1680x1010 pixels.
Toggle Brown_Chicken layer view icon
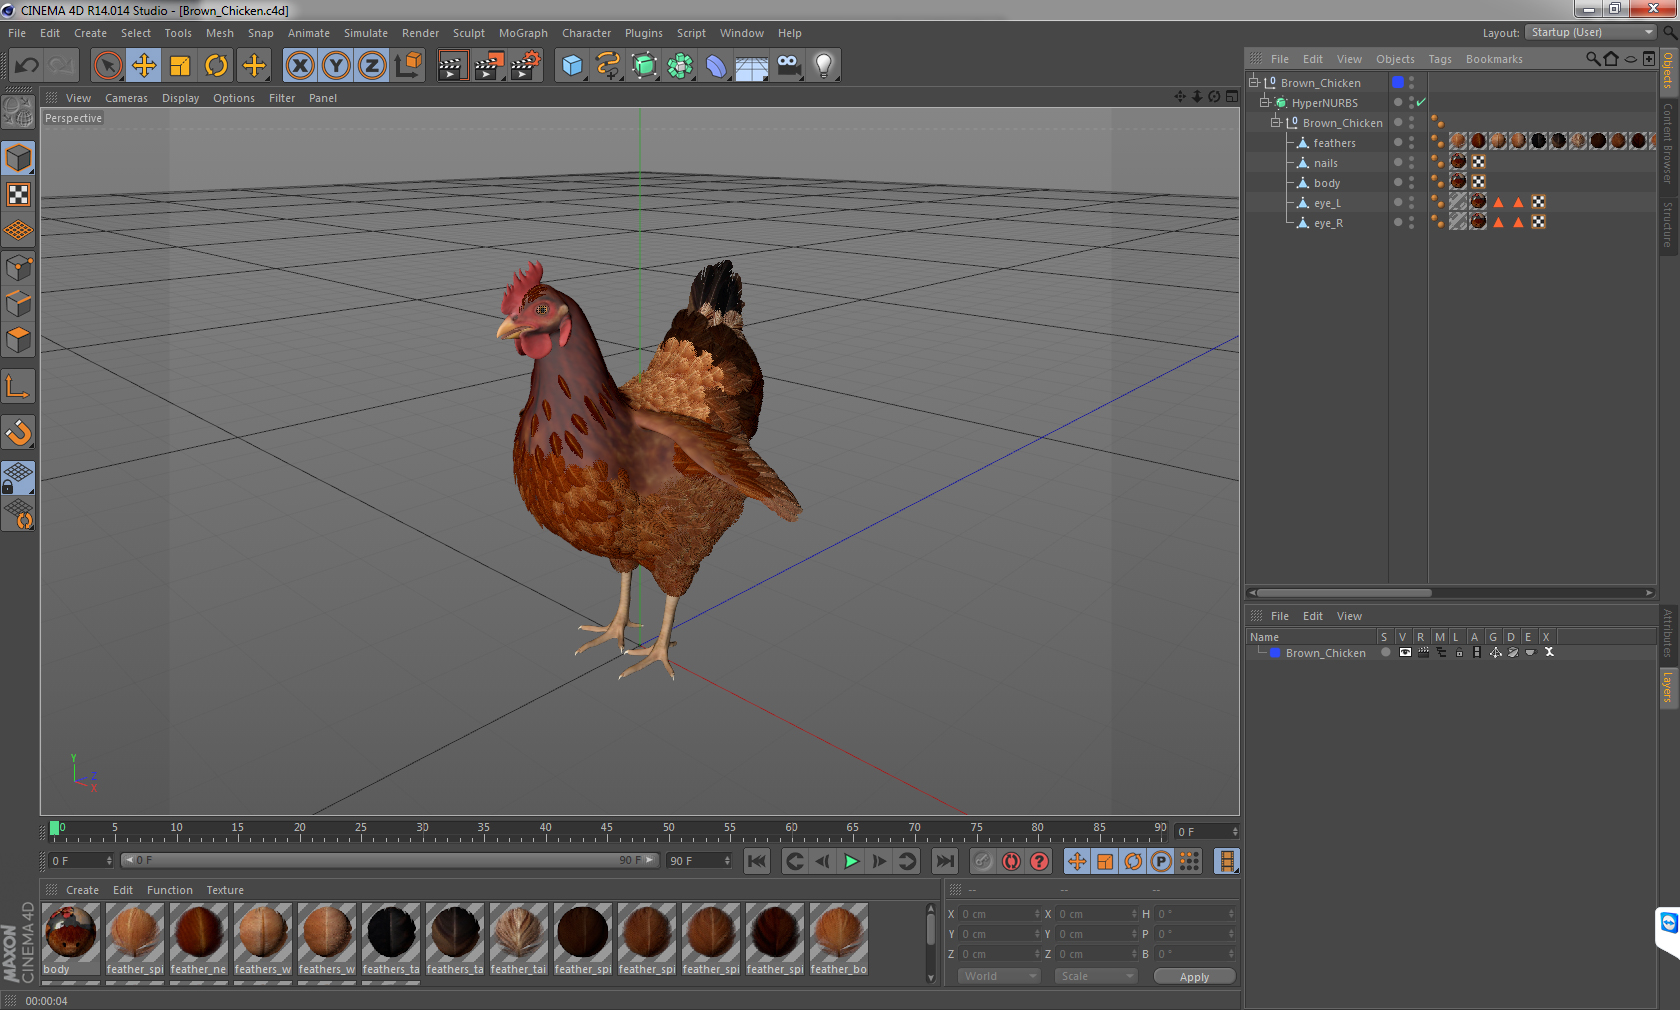(1405, 652)
